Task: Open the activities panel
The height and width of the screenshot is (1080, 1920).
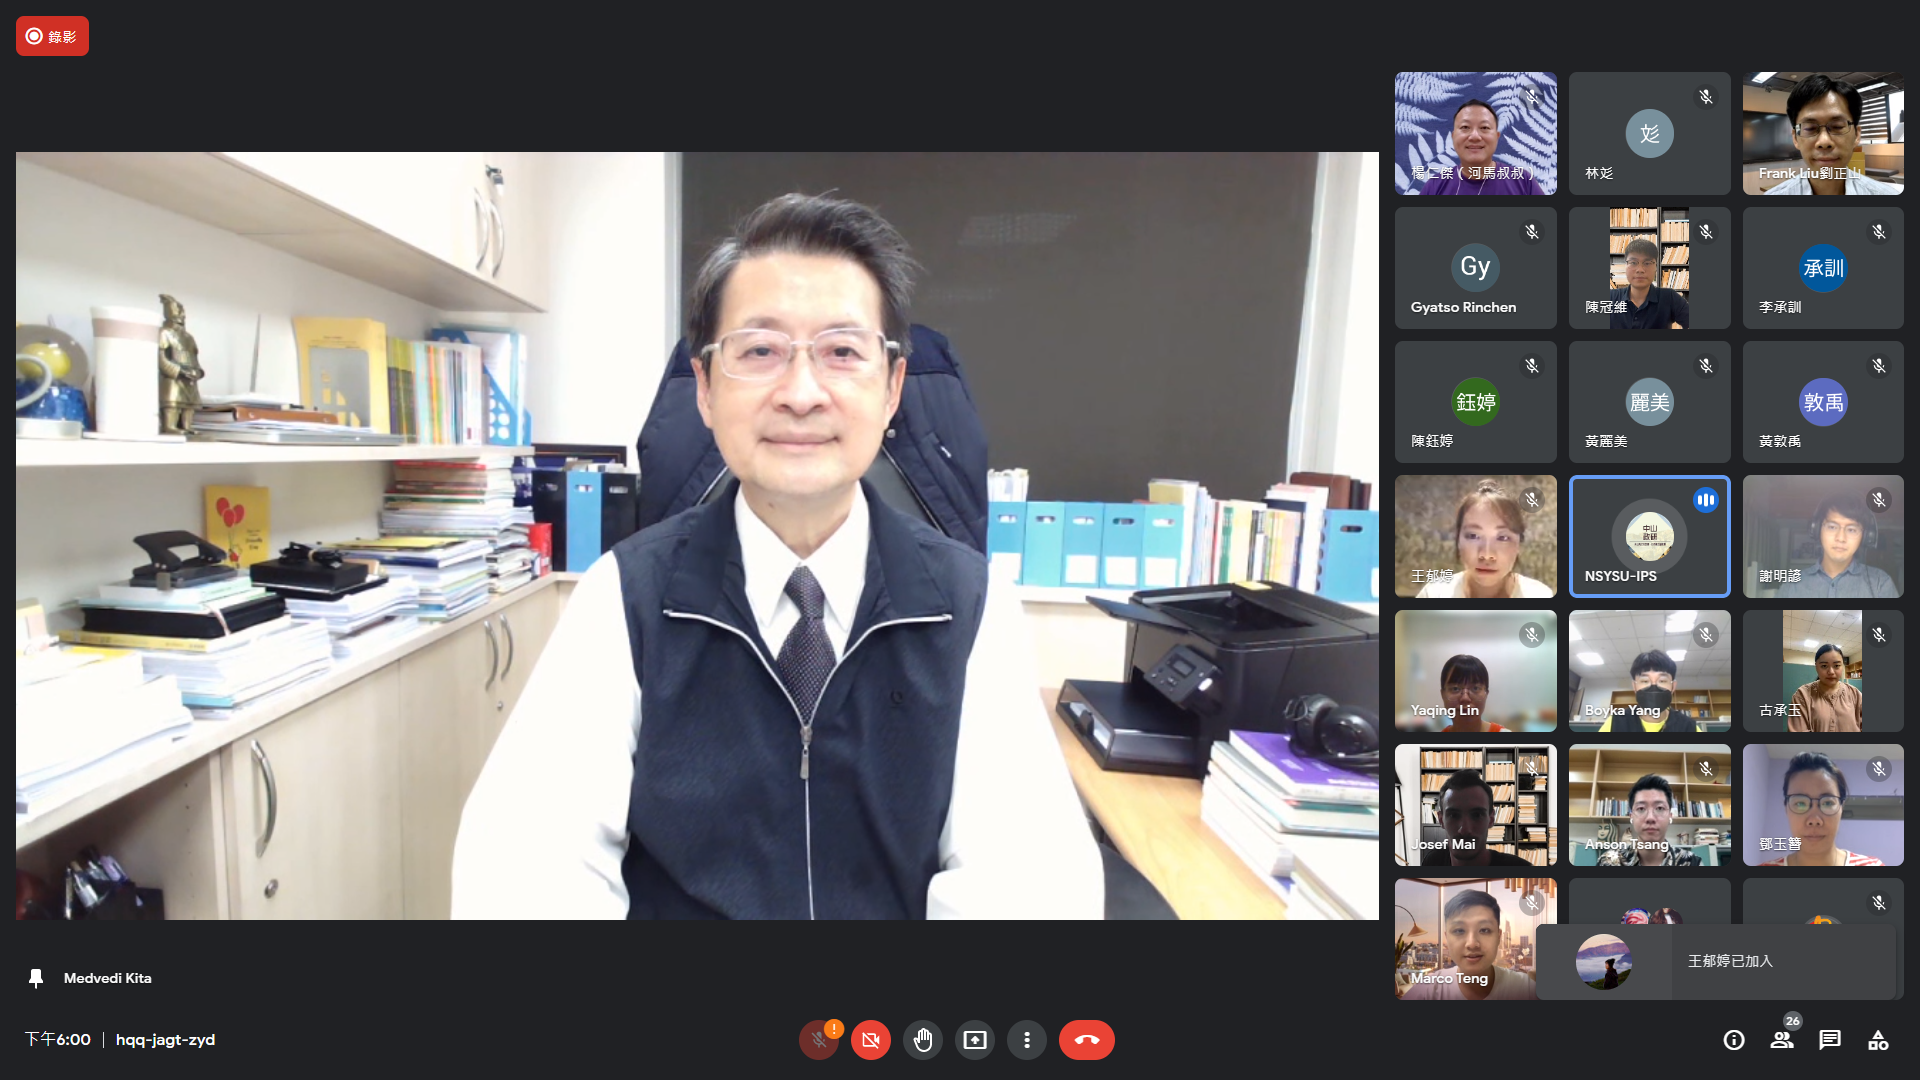Action: point(1878,1040)
